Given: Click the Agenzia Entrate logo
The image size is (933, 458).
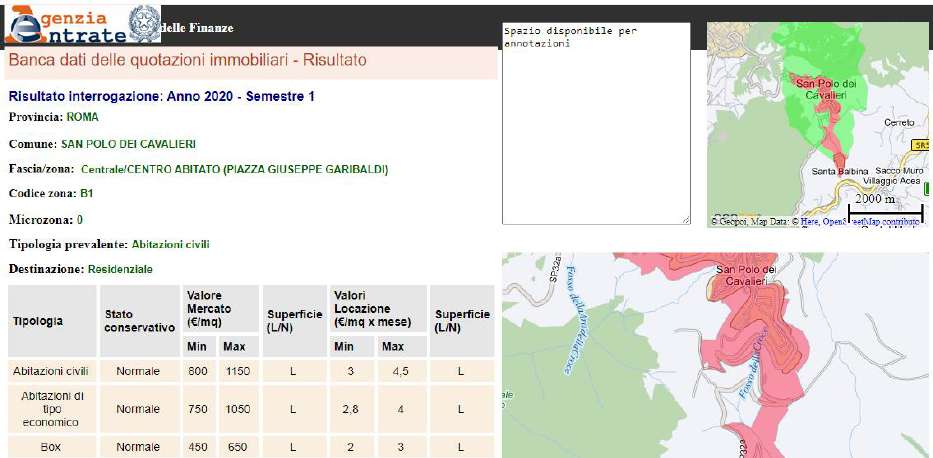Looking at the screenshot, I should [x=66, y=24].
